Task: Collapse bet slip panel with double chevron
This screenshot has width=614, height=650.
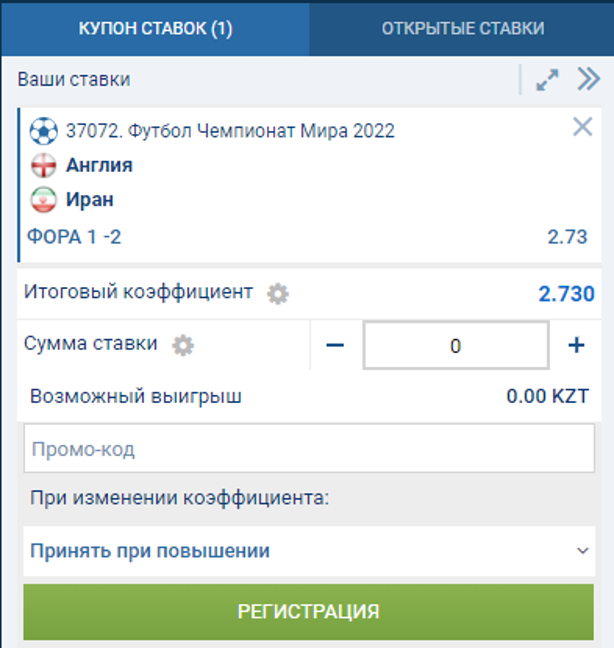Action: point(588,80)
